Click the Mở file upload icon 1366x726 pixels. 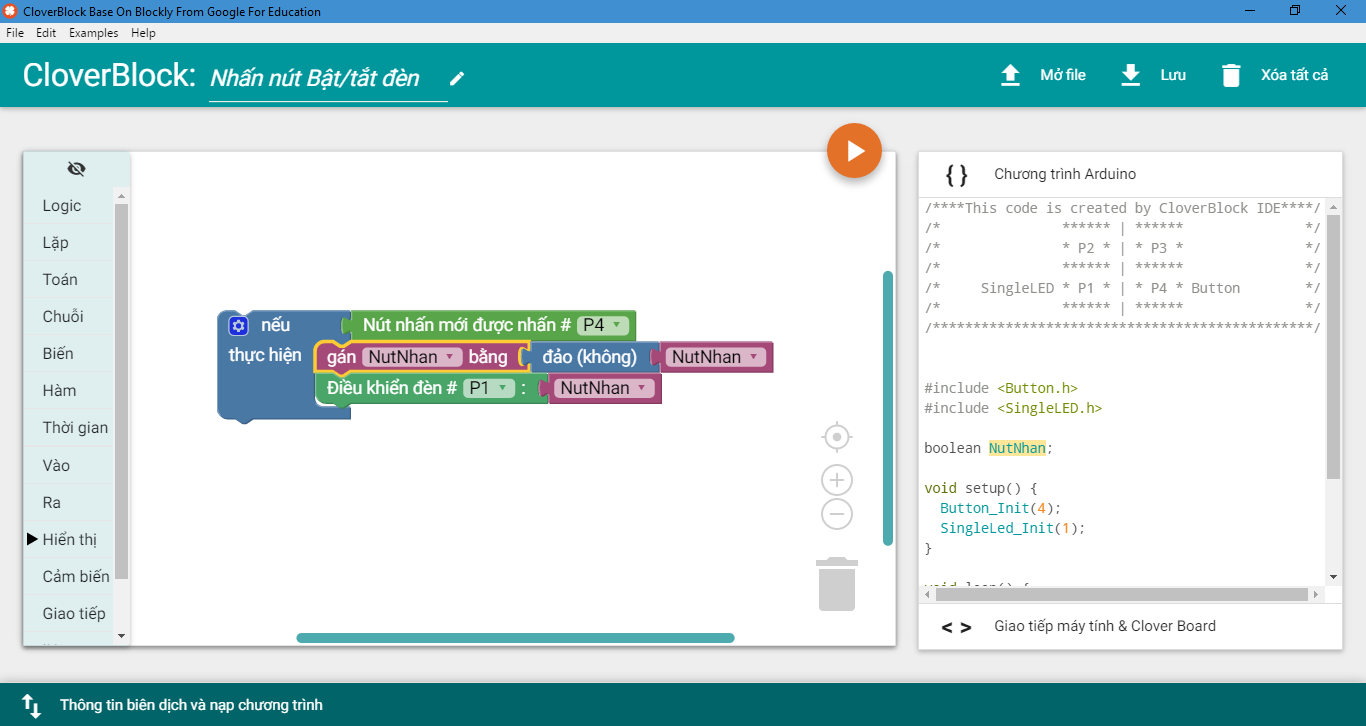coord(1011,75)
